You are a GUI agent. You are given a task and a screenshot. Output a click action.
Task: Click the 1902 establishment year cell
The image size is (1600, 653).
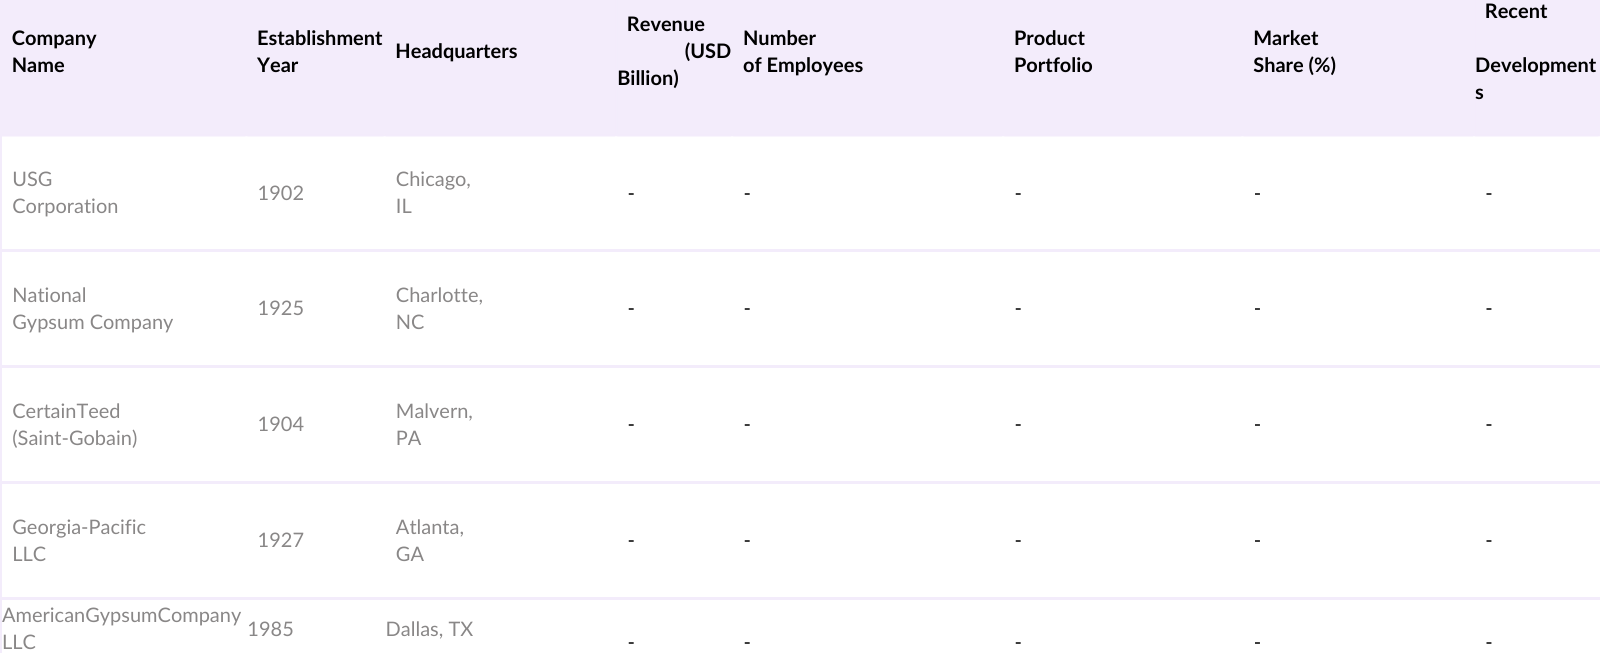click(x=280, y=193)
